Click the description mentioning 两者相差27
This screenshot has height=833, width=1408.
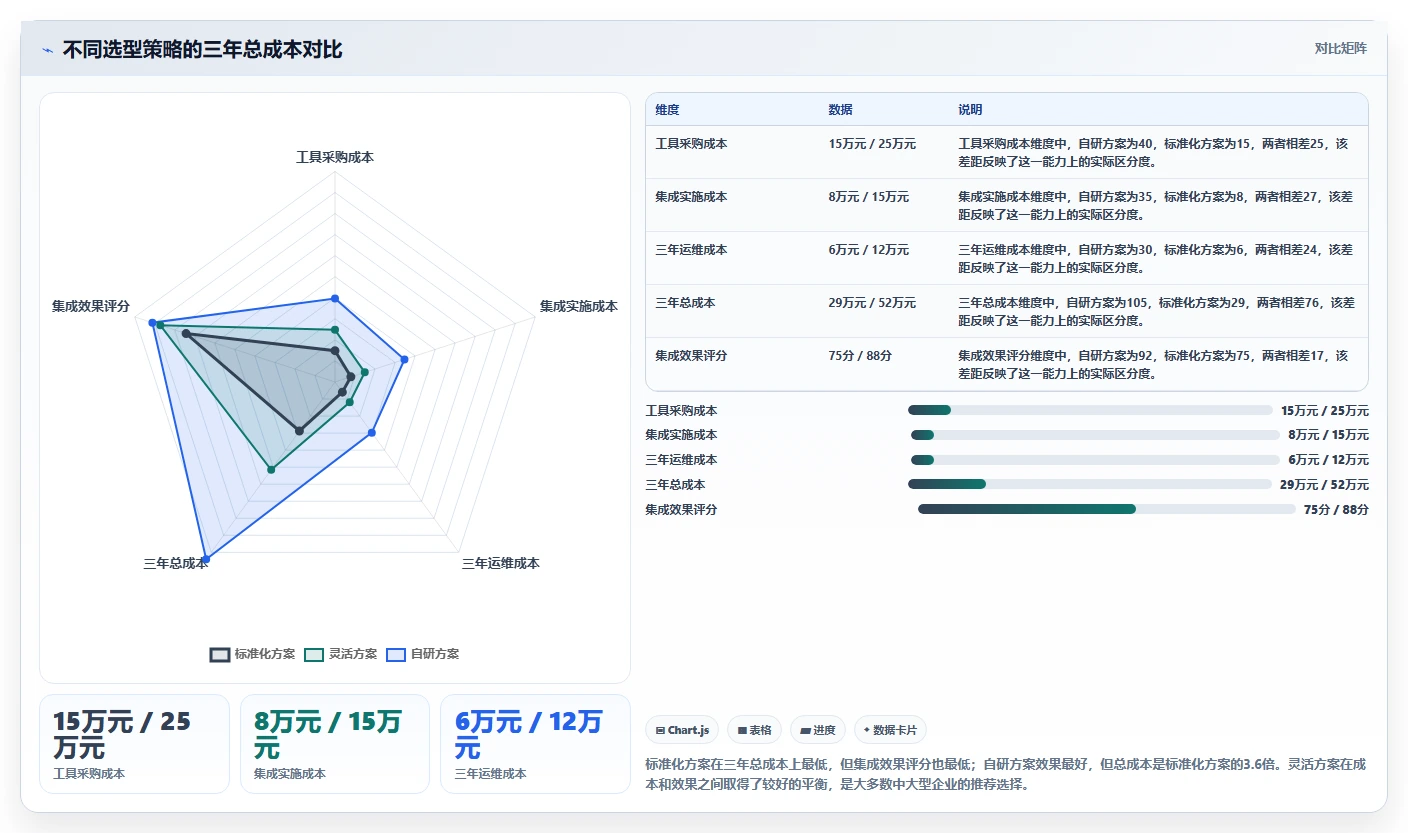click(1157, 205)
